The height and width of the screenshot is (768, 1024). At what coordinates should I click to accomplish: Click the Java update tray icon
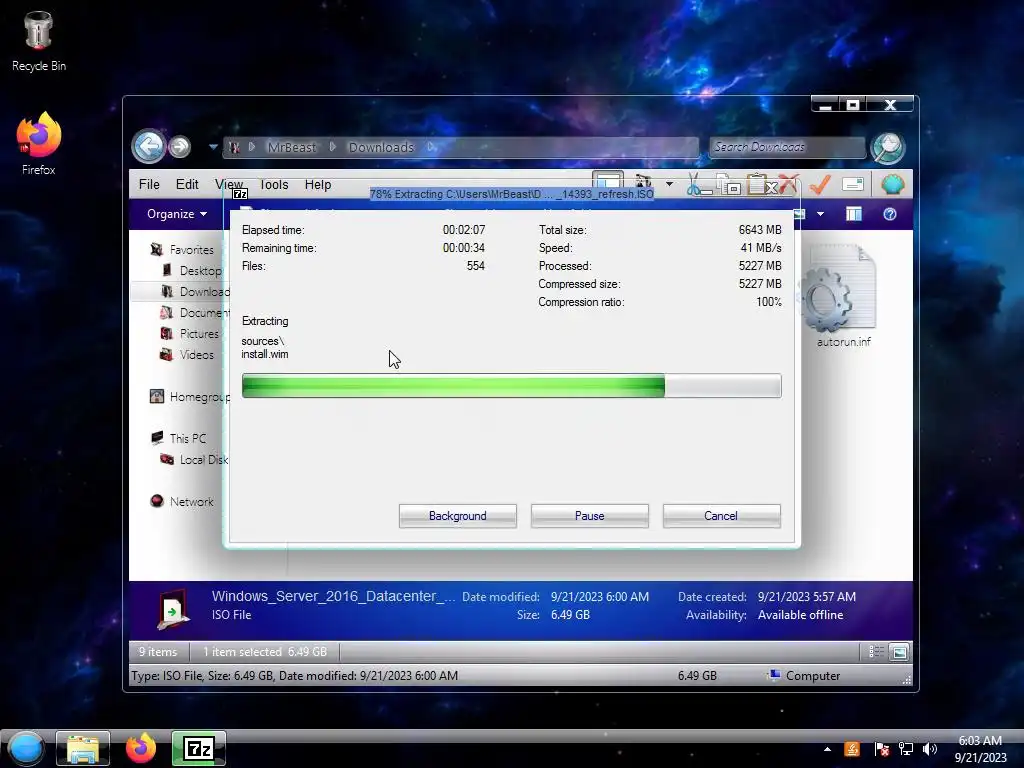(x=852, y=749)
